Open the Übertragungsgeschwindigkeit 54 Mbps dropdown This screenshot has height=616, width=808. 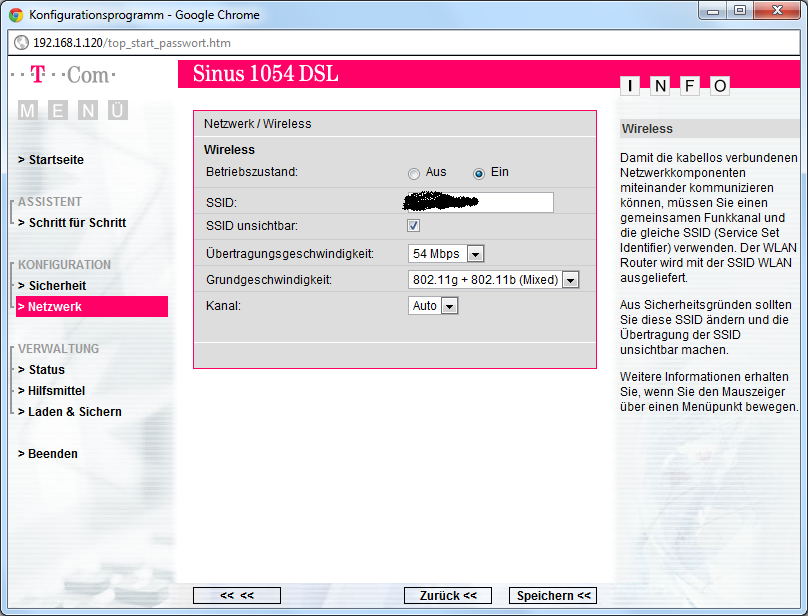click(x=446, y=254)
